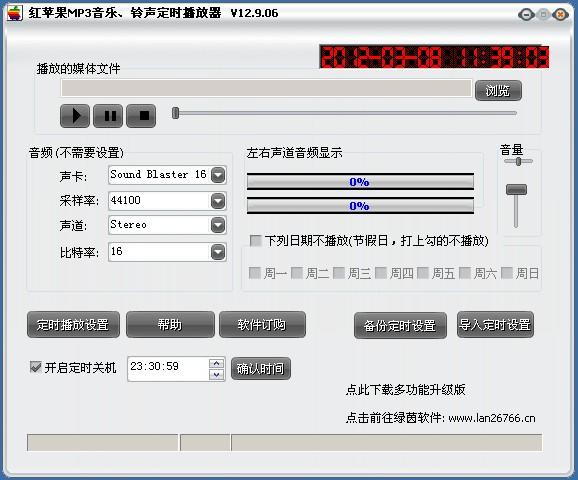
Task: Close the player window
Action: pyautogui.click(x=560, y=15)
